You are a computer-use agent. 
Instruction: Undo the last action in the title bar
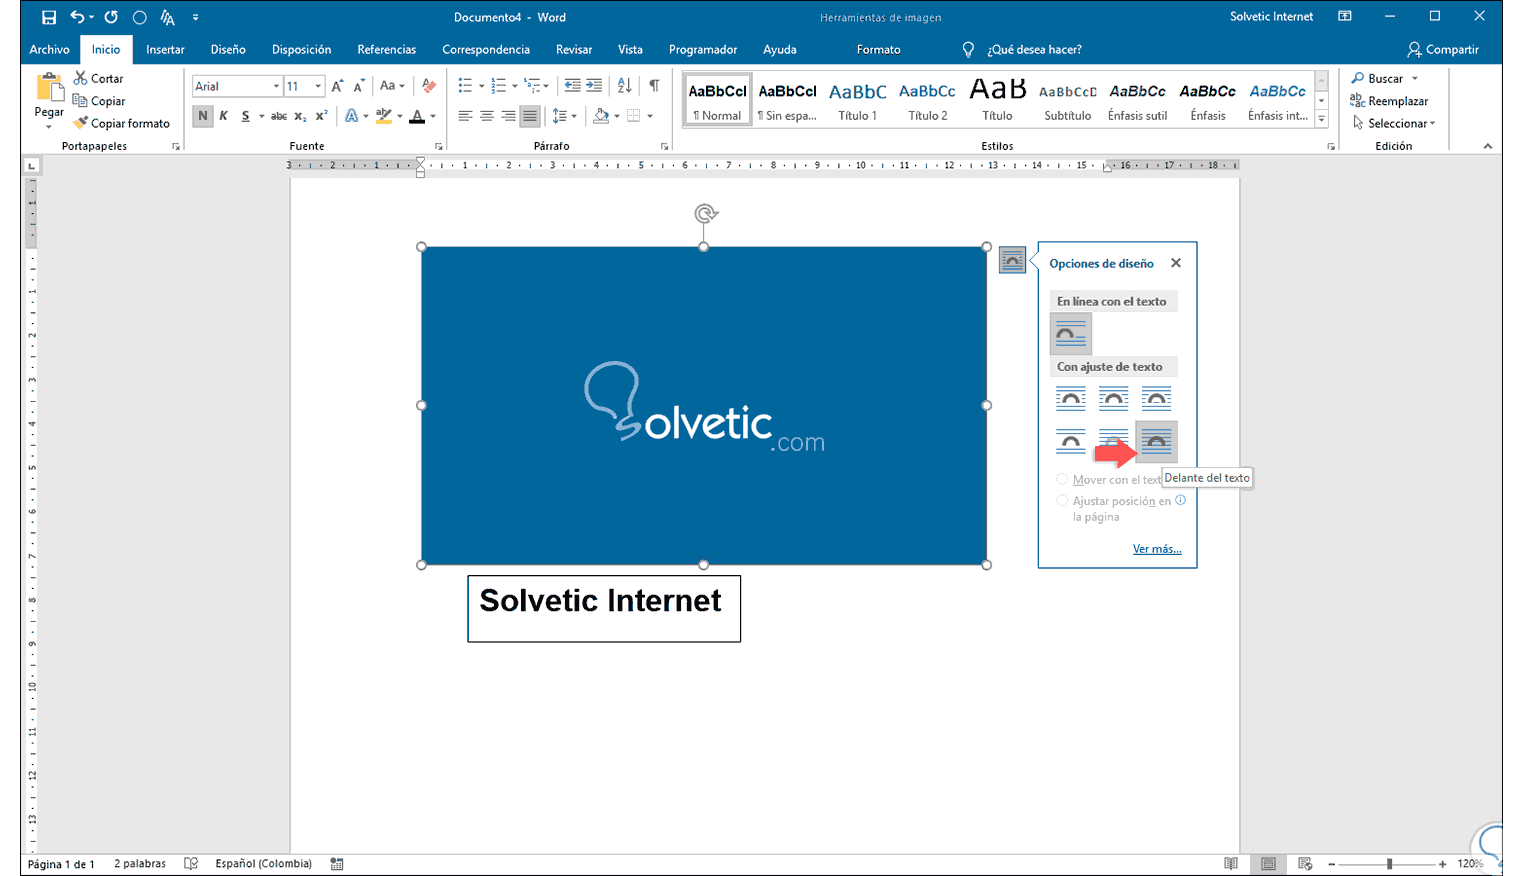pyautogui.click(x=77, y=17)
